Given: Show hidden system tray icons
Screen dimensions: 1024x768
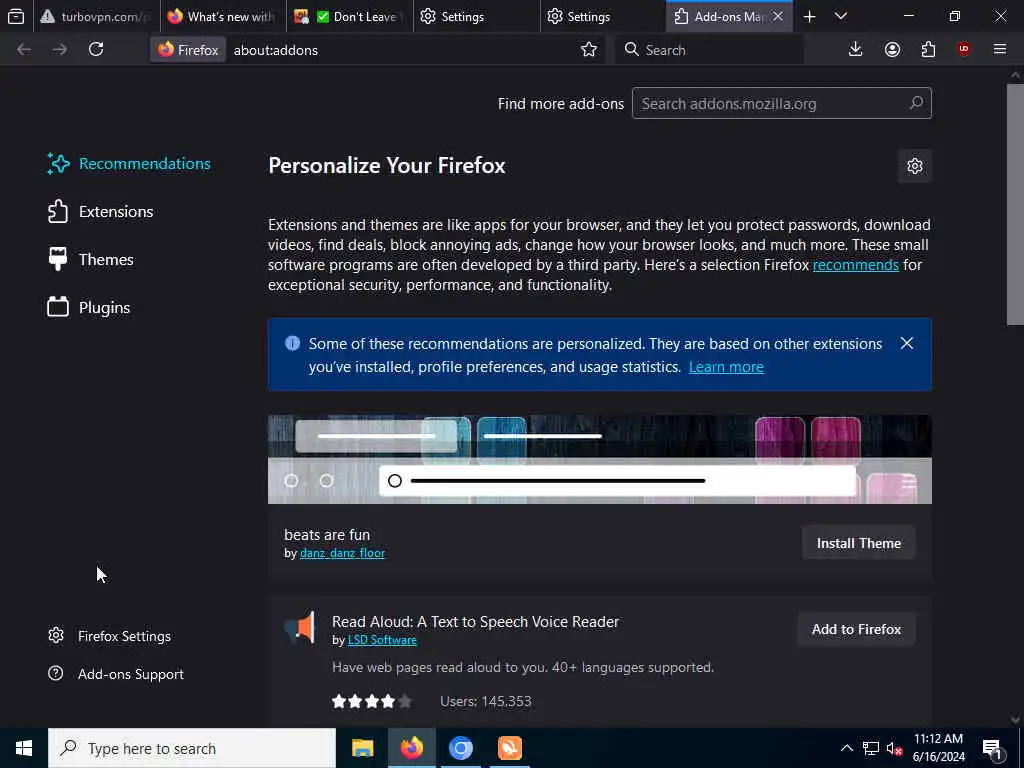Looking at the screenshot, I should [846, 748].
